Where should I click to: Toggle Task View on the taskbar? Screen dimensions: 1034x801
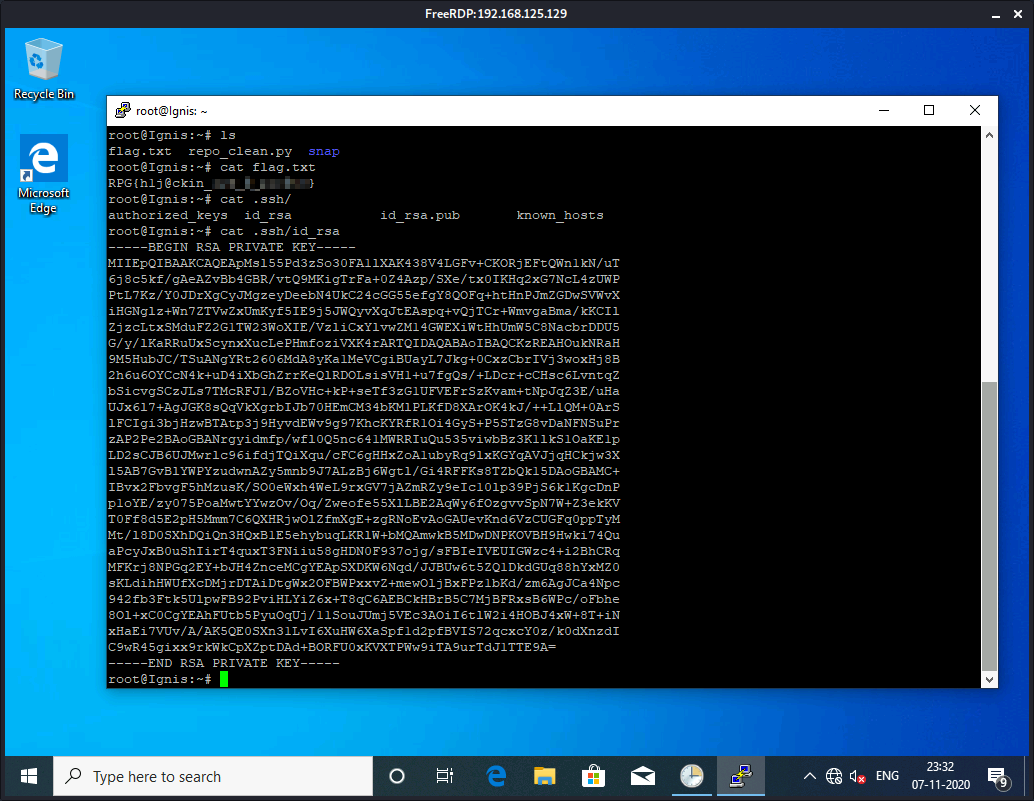coord(444,776)
